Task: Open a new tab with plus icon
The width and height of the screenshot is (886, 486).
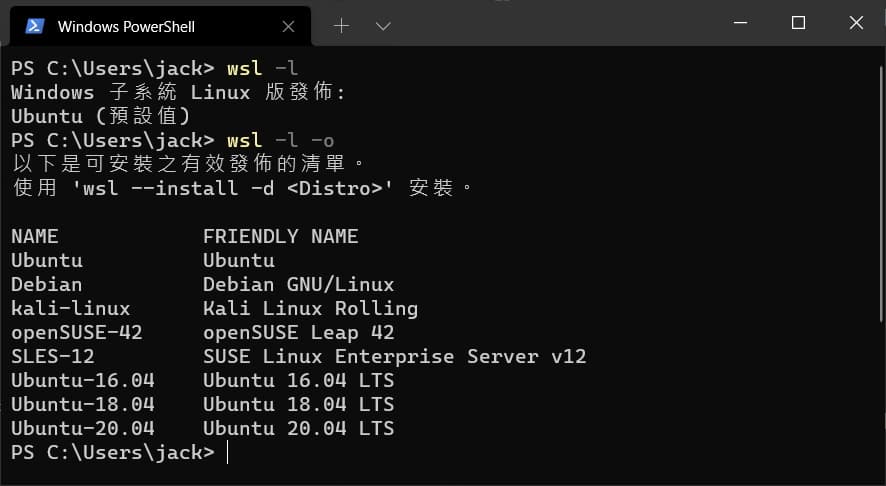Action: [341, 26]
